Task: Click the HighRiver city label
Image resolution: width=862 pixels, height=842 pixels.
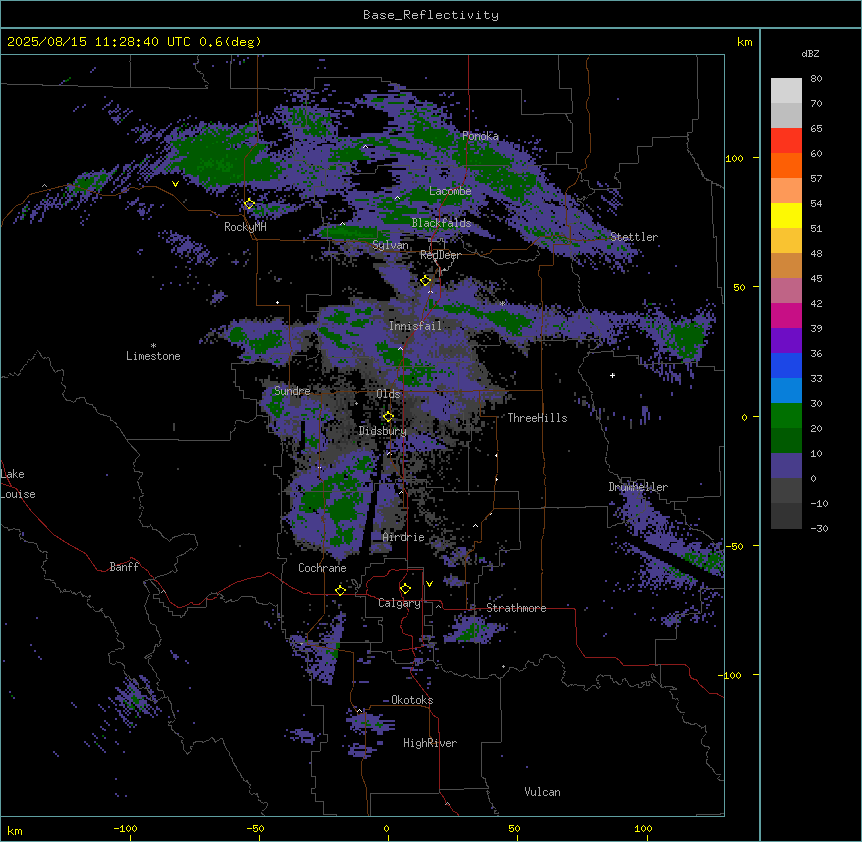Action: [x=430, y=743]
